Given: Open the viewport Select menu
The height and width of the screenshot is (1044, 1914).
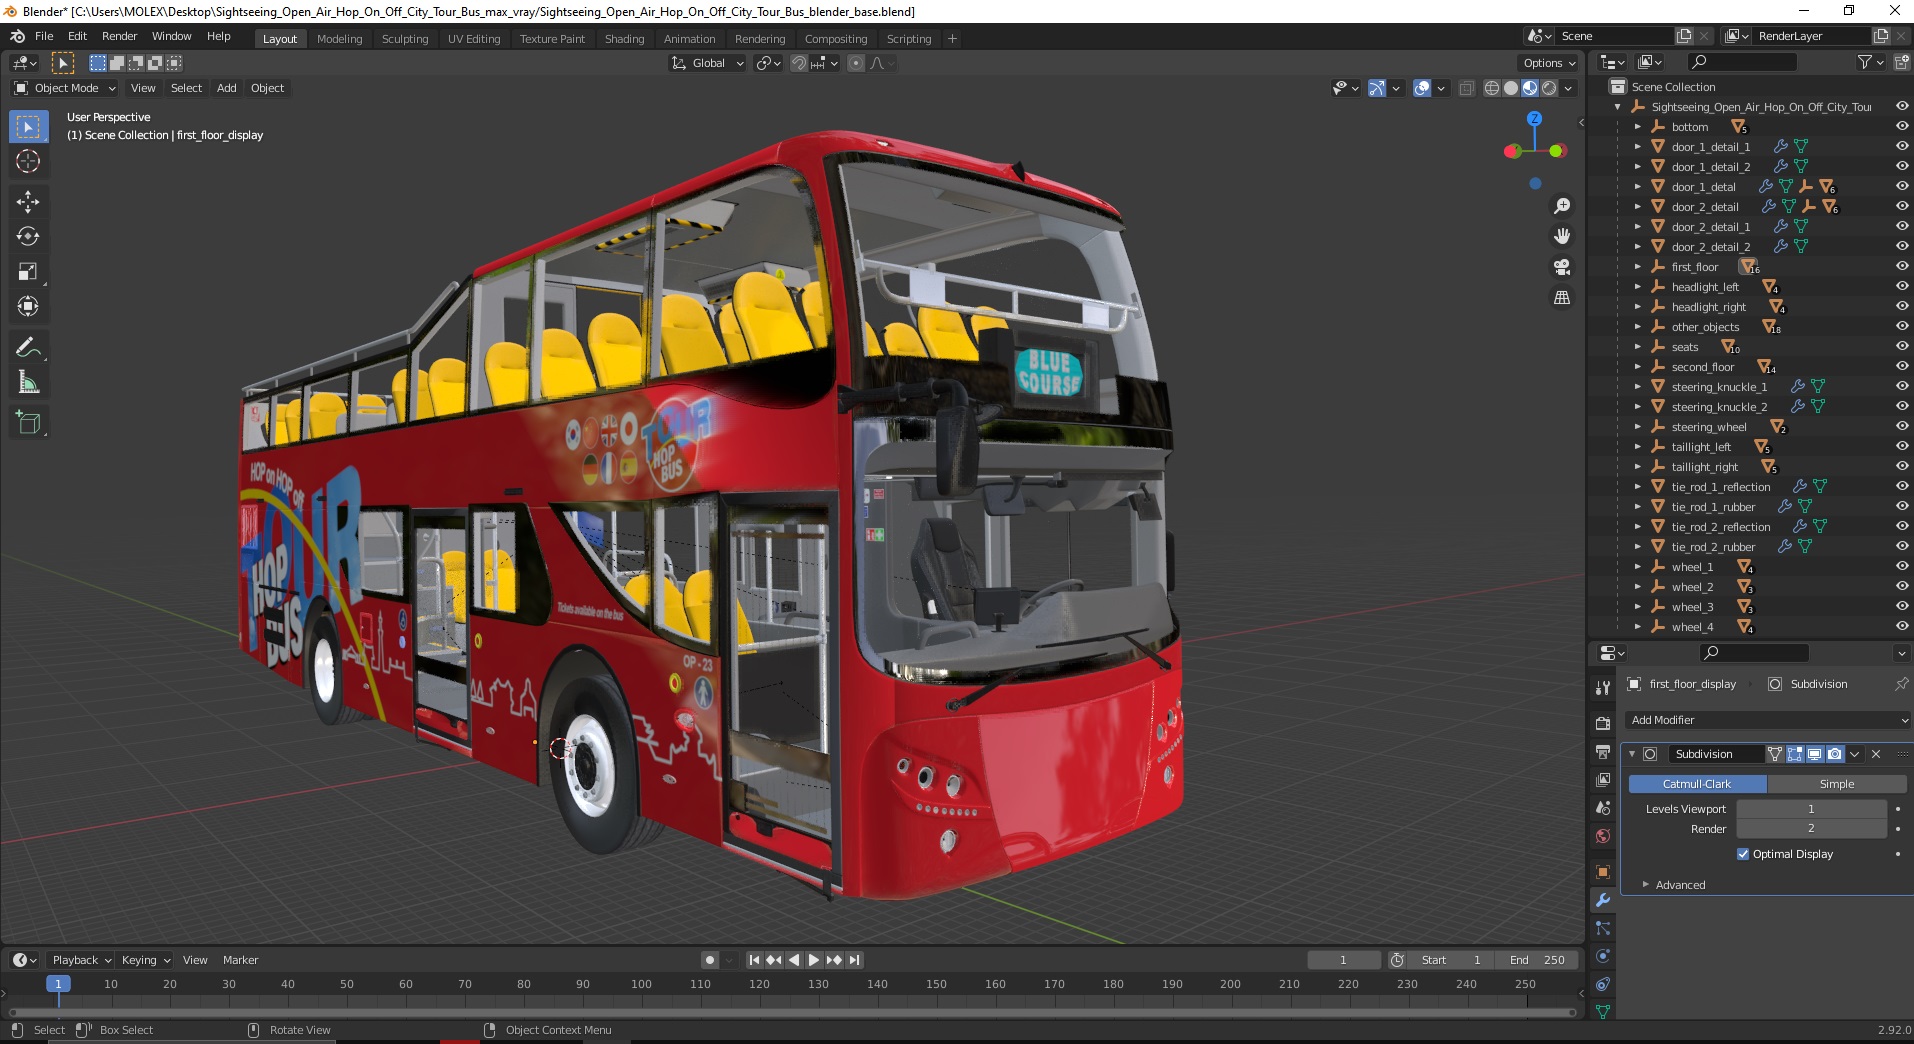Looking at the screenshot, I should tap(186, 88).
